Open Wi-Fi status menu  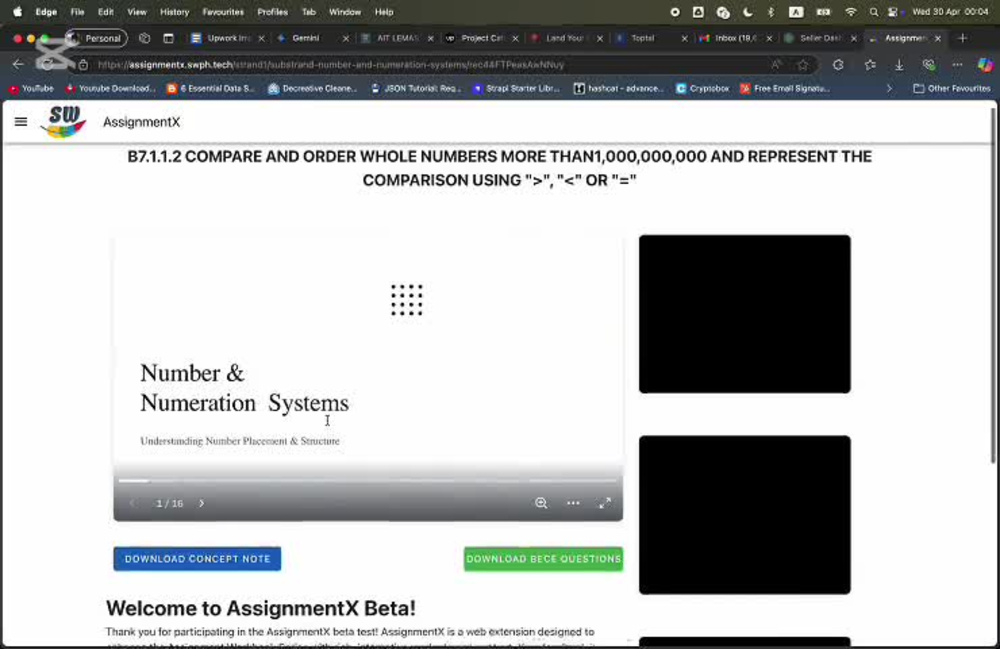[851, 11]
